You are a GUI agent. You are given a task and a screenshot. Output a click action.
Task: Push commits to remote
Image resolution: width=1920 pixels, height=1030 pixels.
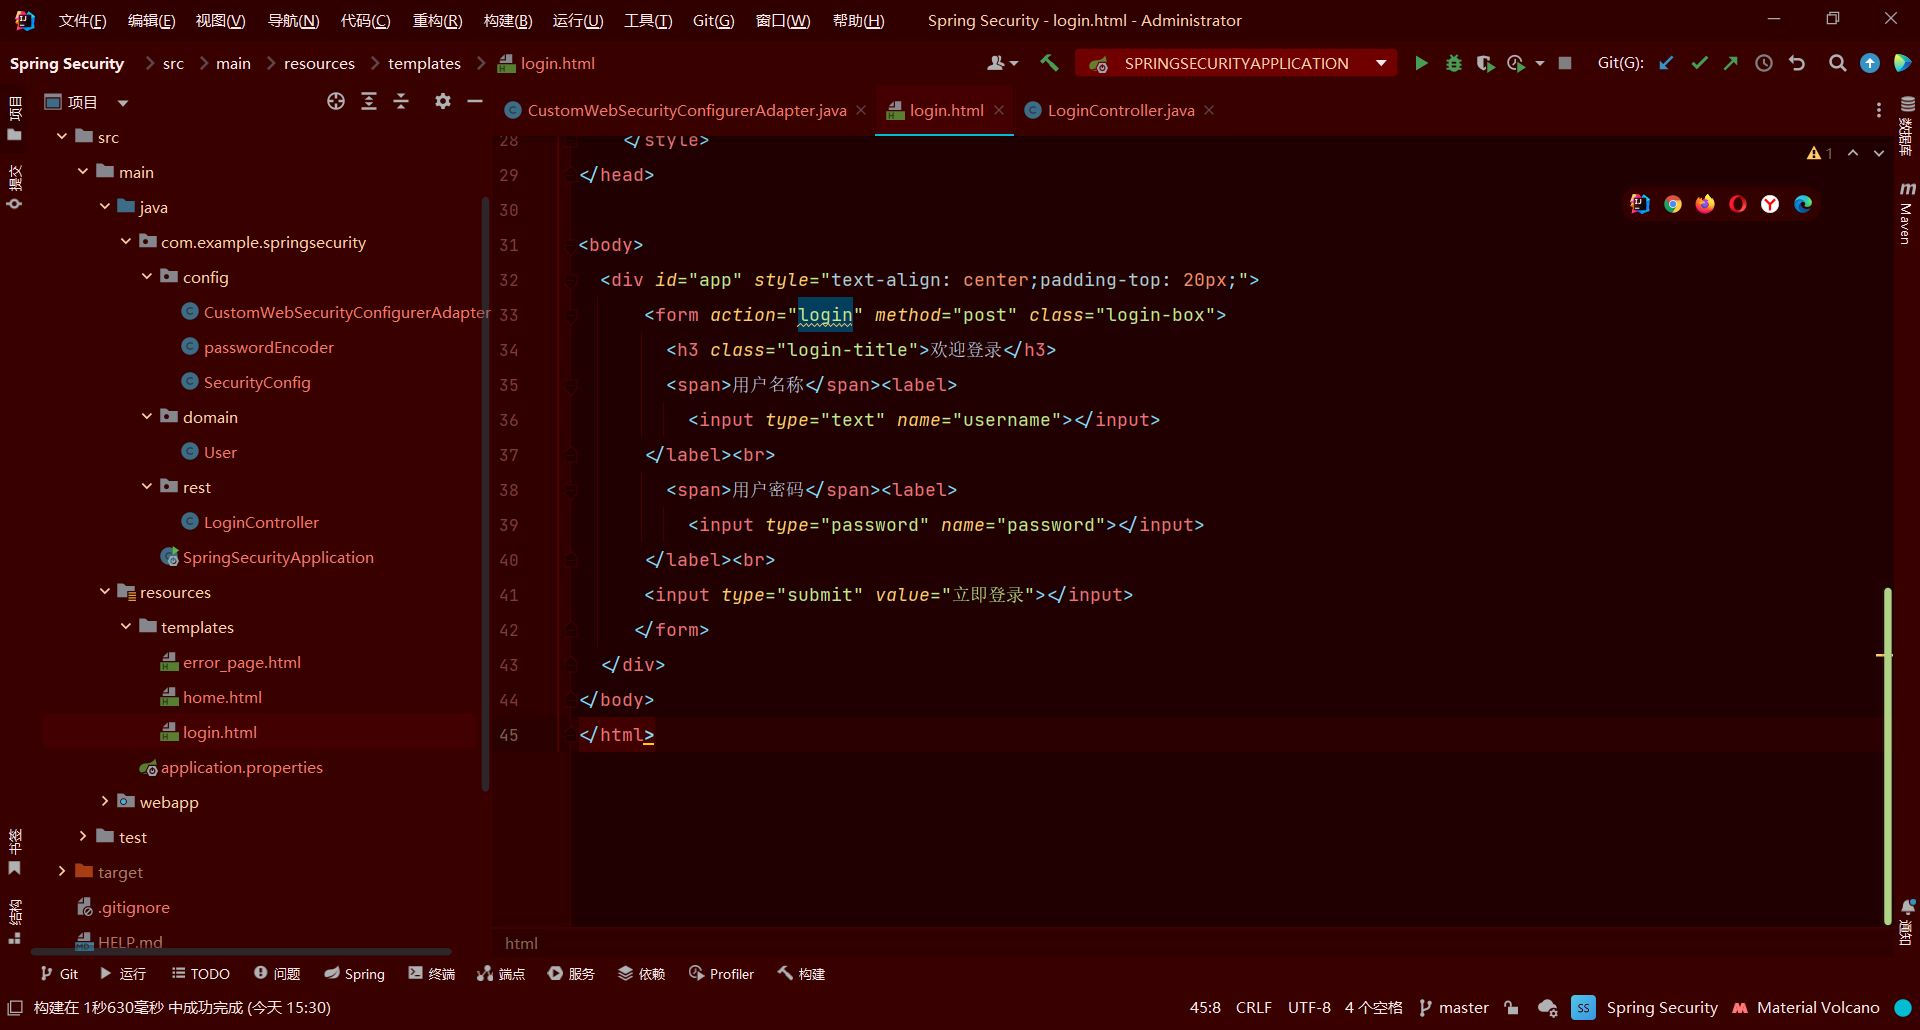(x=1731, y=62)
